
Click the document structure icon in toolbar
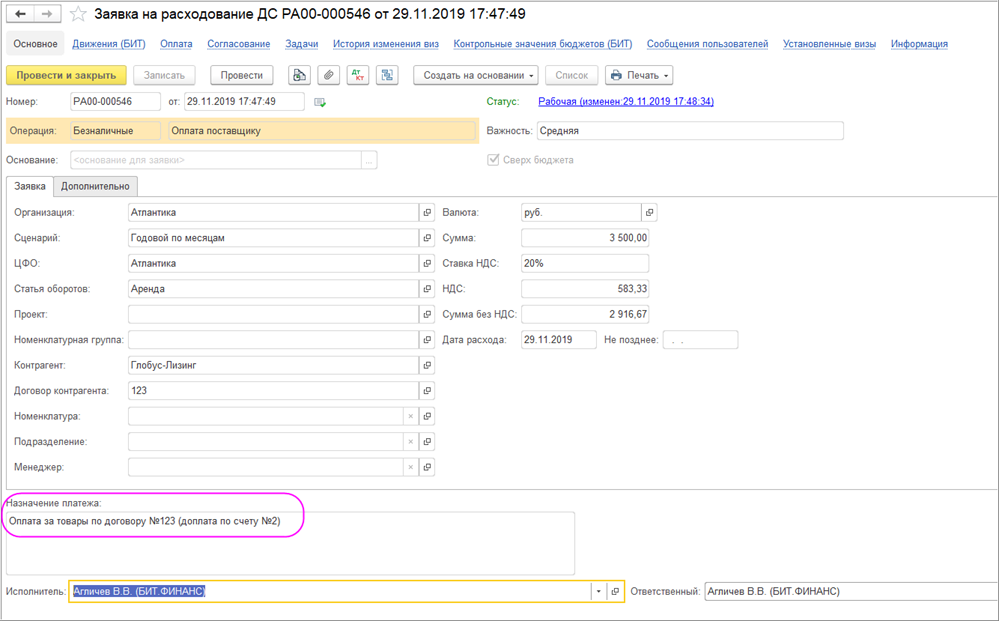point(387,75)
